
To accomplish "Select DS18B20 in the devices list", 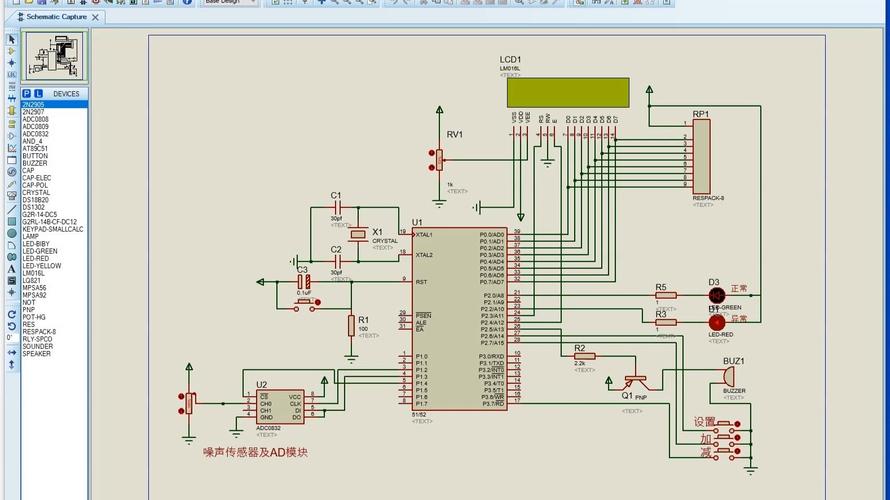I will tap(54, 200).
